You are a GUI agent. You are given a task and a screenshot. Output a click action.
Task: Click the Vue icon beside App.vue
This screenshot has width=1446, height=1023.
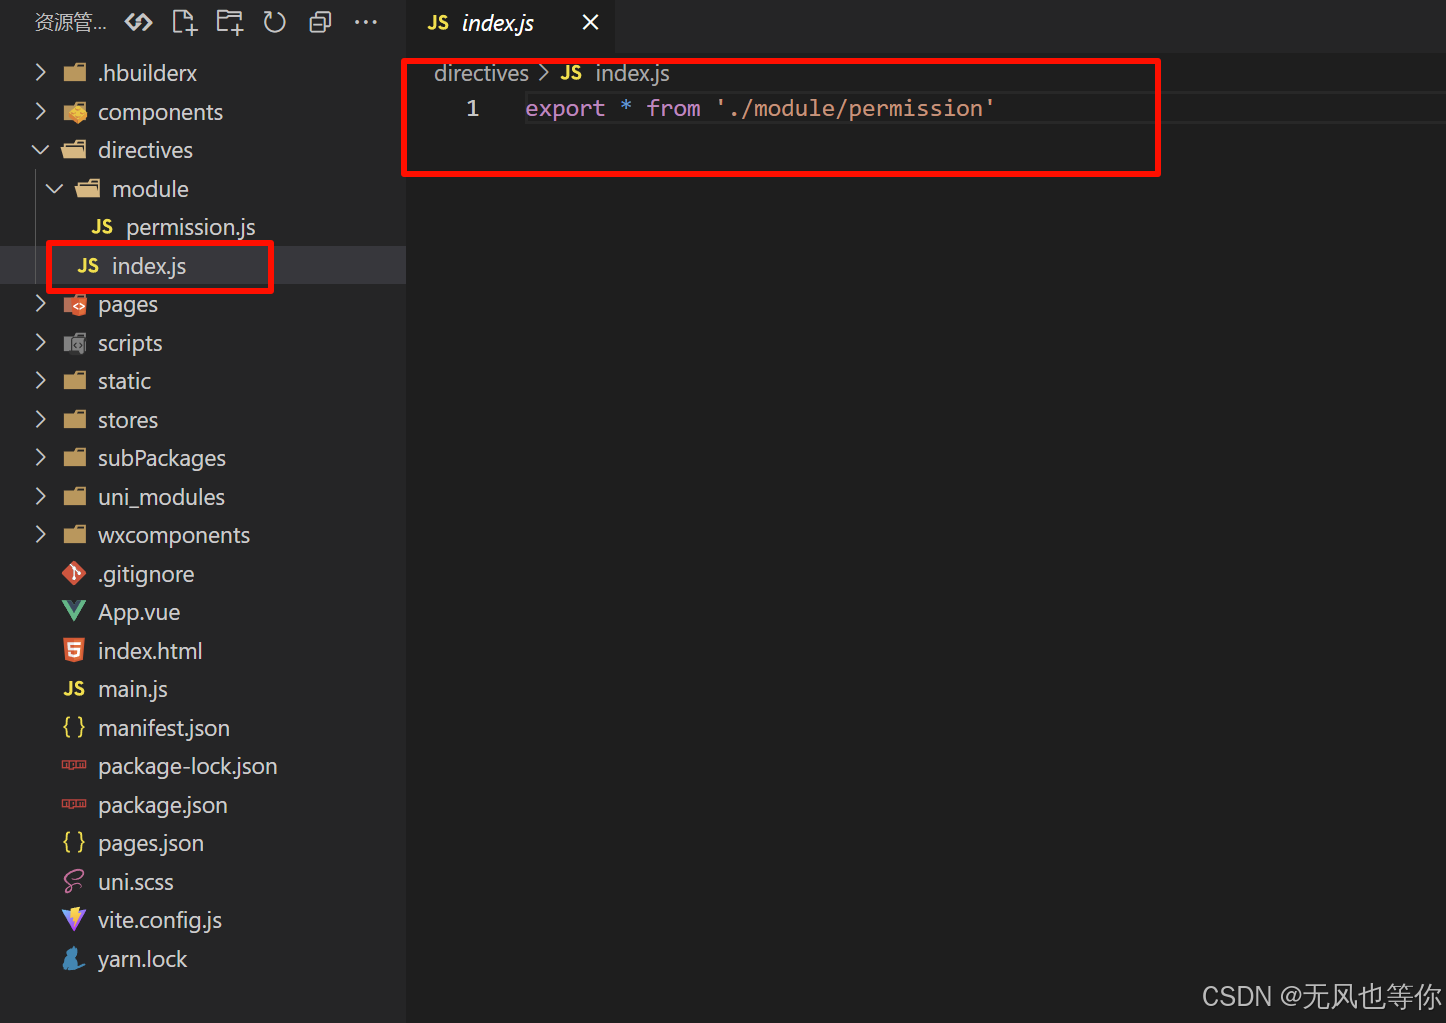point(74,611)
